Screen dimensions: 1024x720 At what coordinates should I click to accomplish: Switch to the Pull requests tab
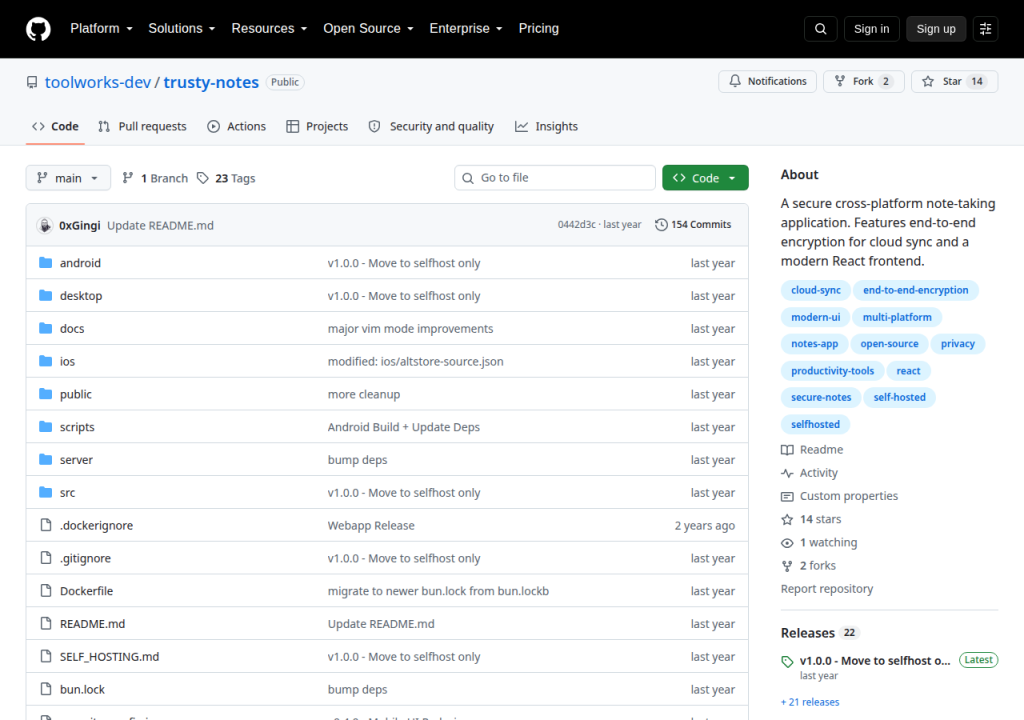coord(142,127)
